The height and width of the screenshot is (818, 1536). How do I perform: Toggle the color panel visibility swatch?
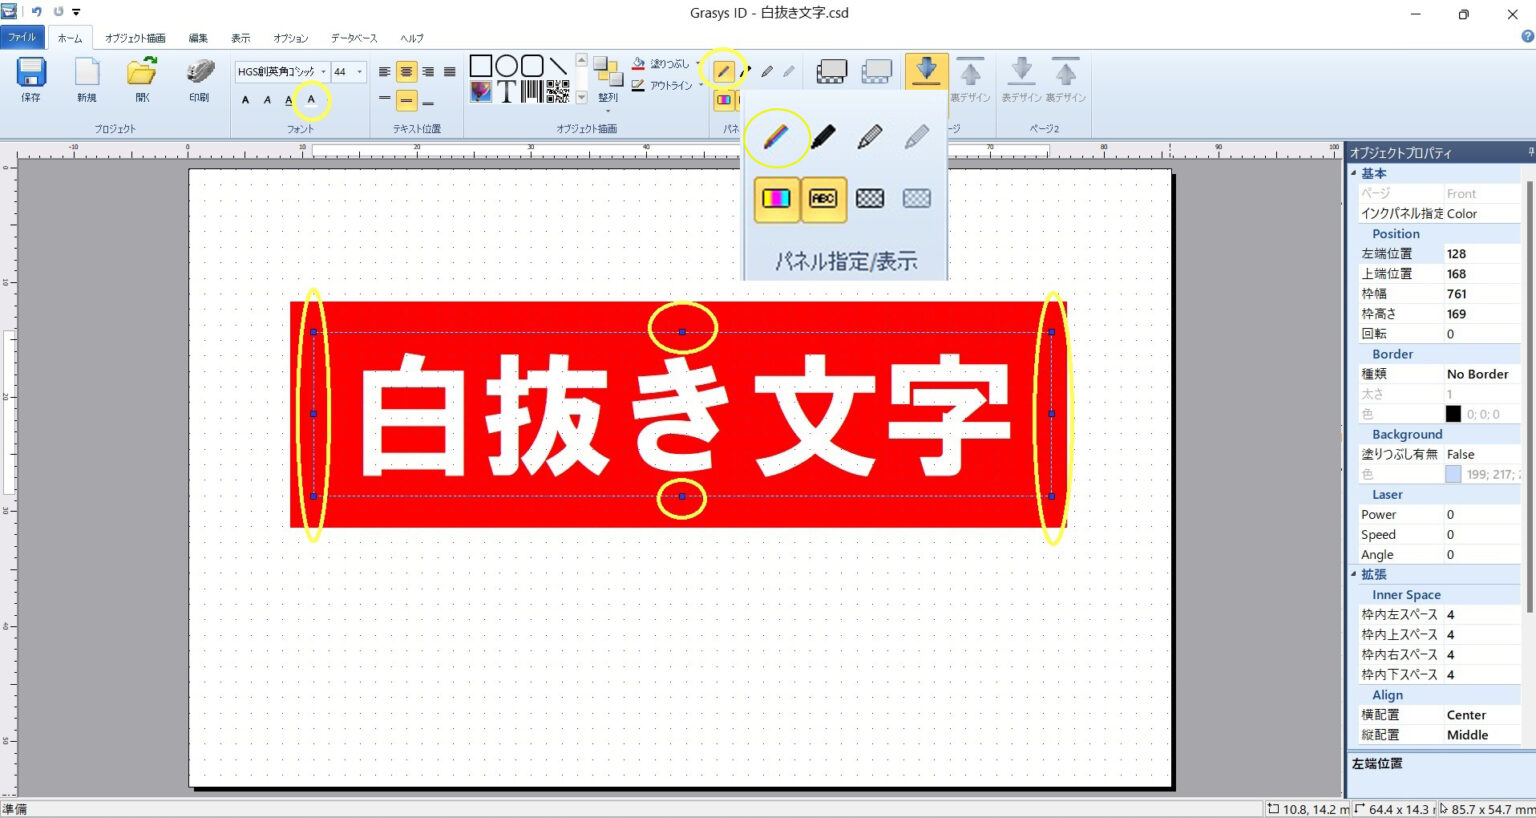(777, 199)
